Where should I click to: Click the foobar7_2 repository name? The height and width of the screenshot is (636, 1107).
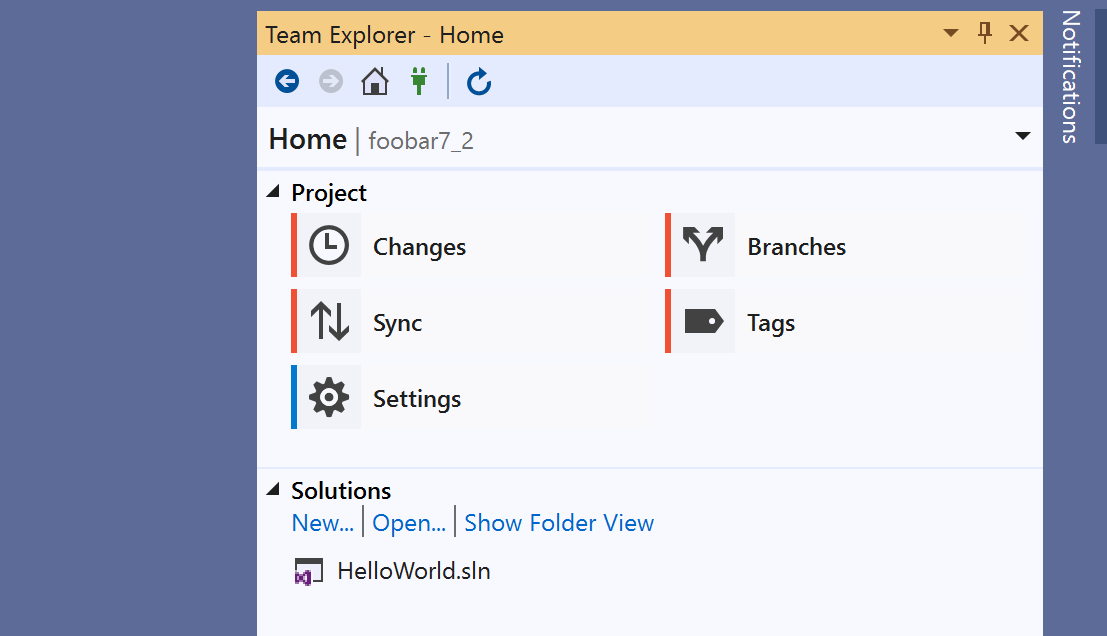[421, 140]
